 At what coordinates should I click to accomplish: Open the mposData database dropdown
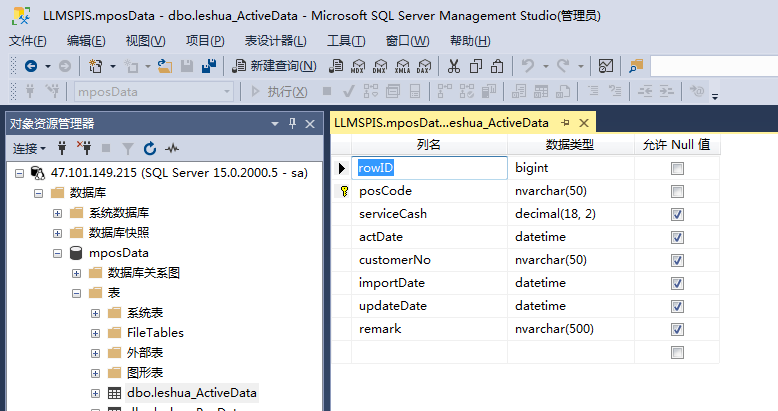(x=227, y=91)
